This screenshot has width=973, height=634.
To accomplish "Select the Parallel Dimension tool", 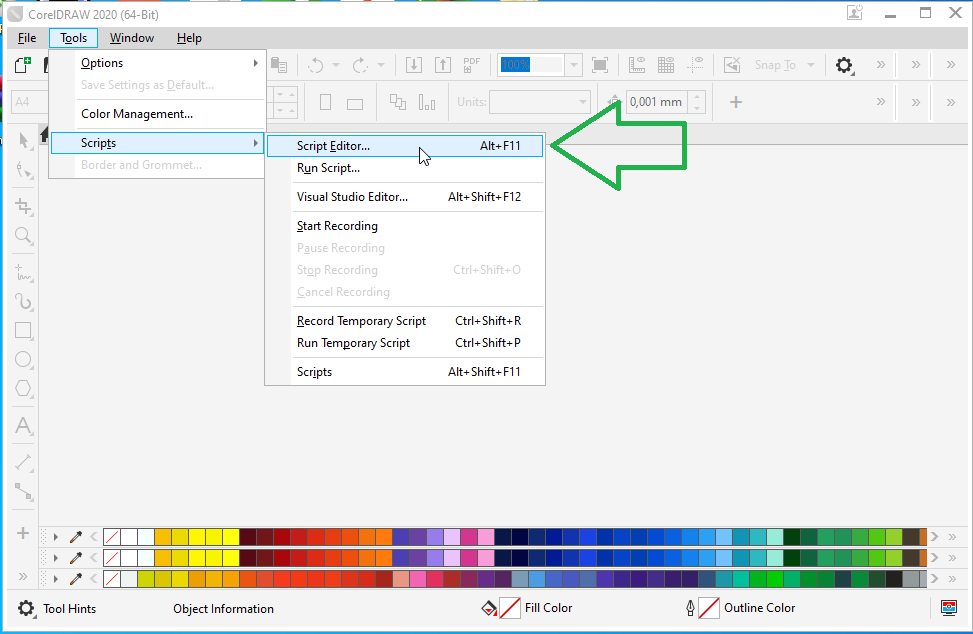I will tap(24, 462).
